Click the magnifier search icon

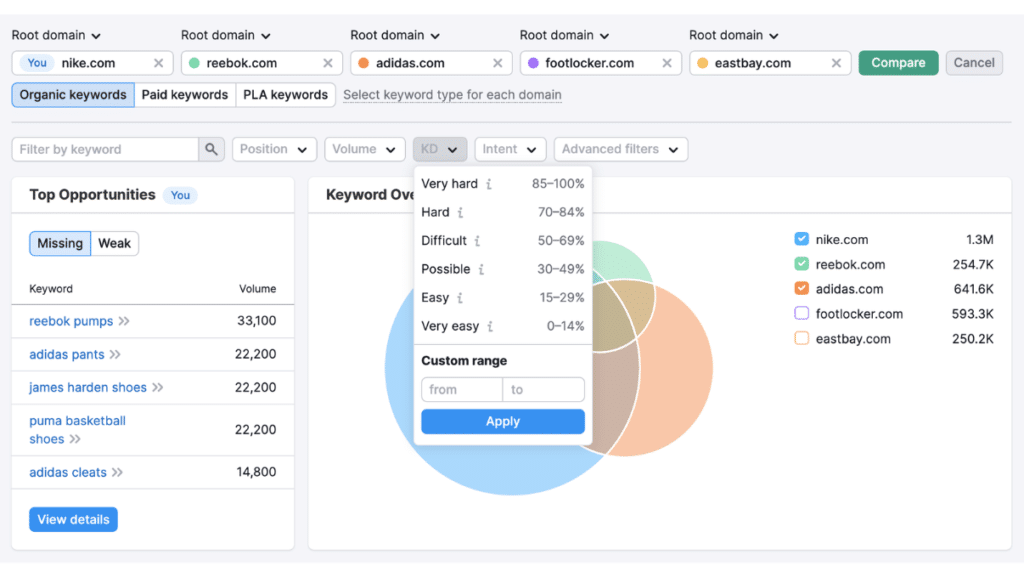tap(211, 149)
